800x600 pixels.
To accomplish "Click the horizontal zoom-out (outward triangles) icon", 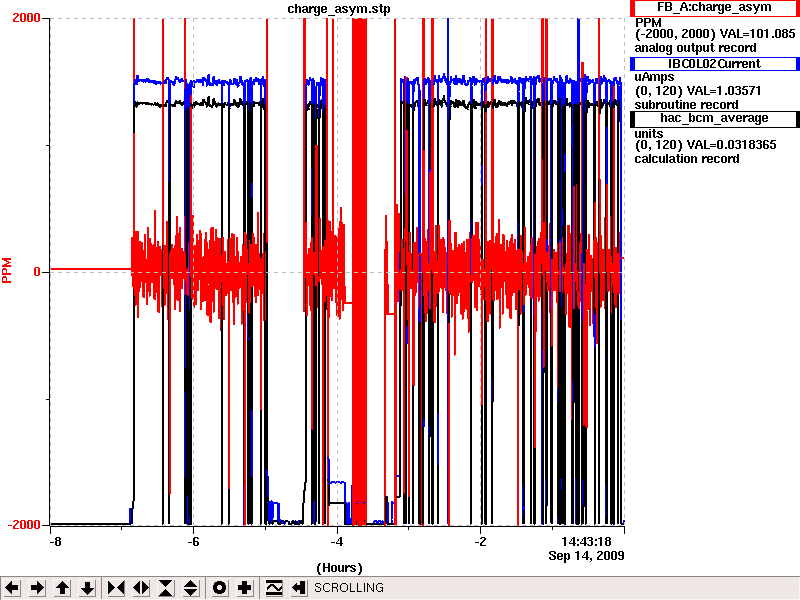I will pos(141,588).
